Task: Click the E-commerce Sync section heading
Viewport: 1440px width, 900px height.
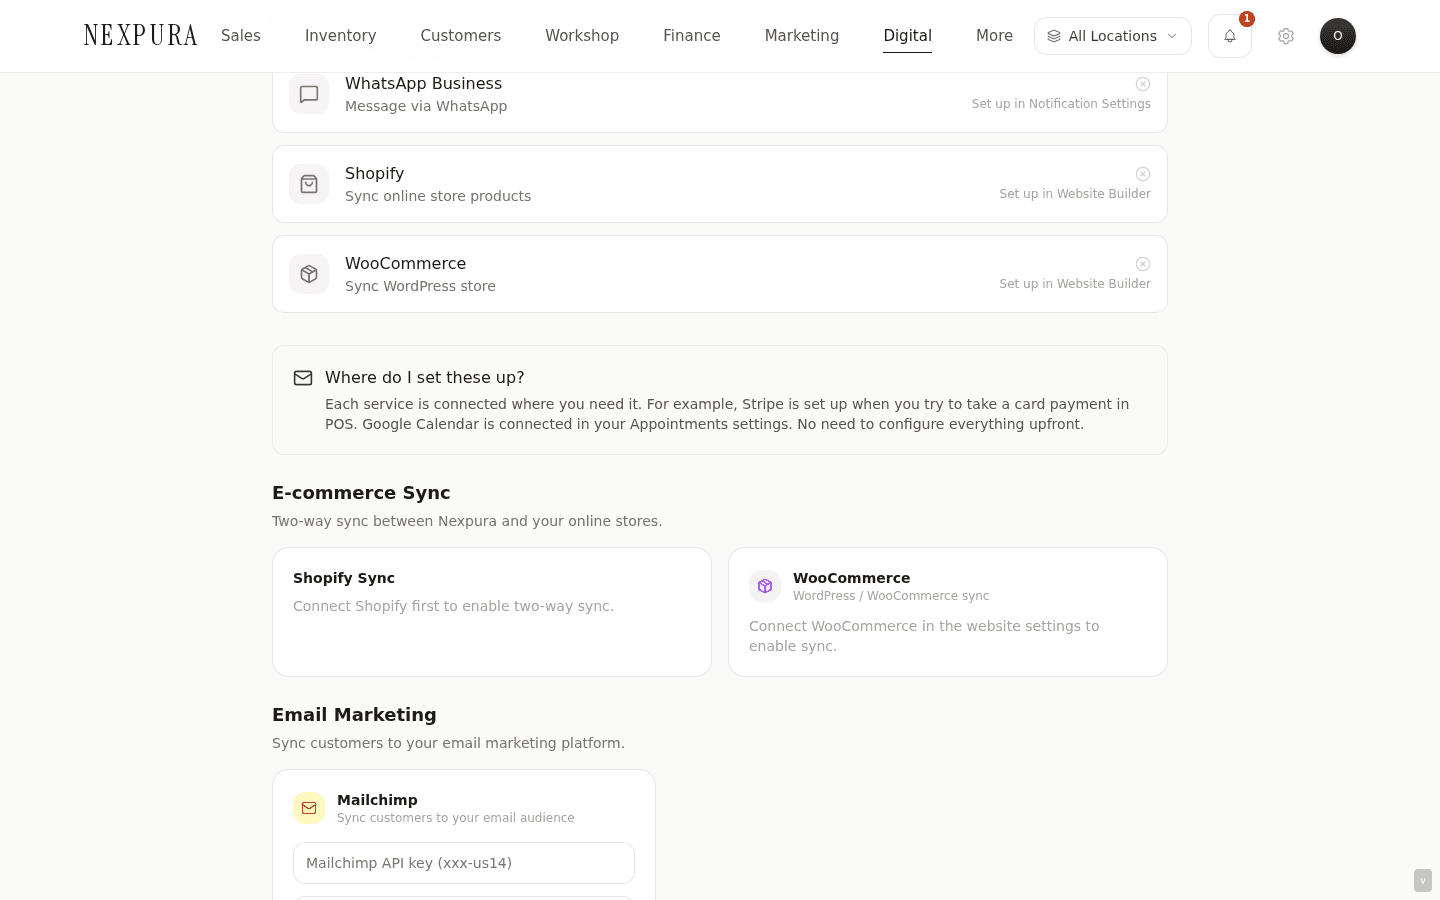Action: [x=361, y=493]
